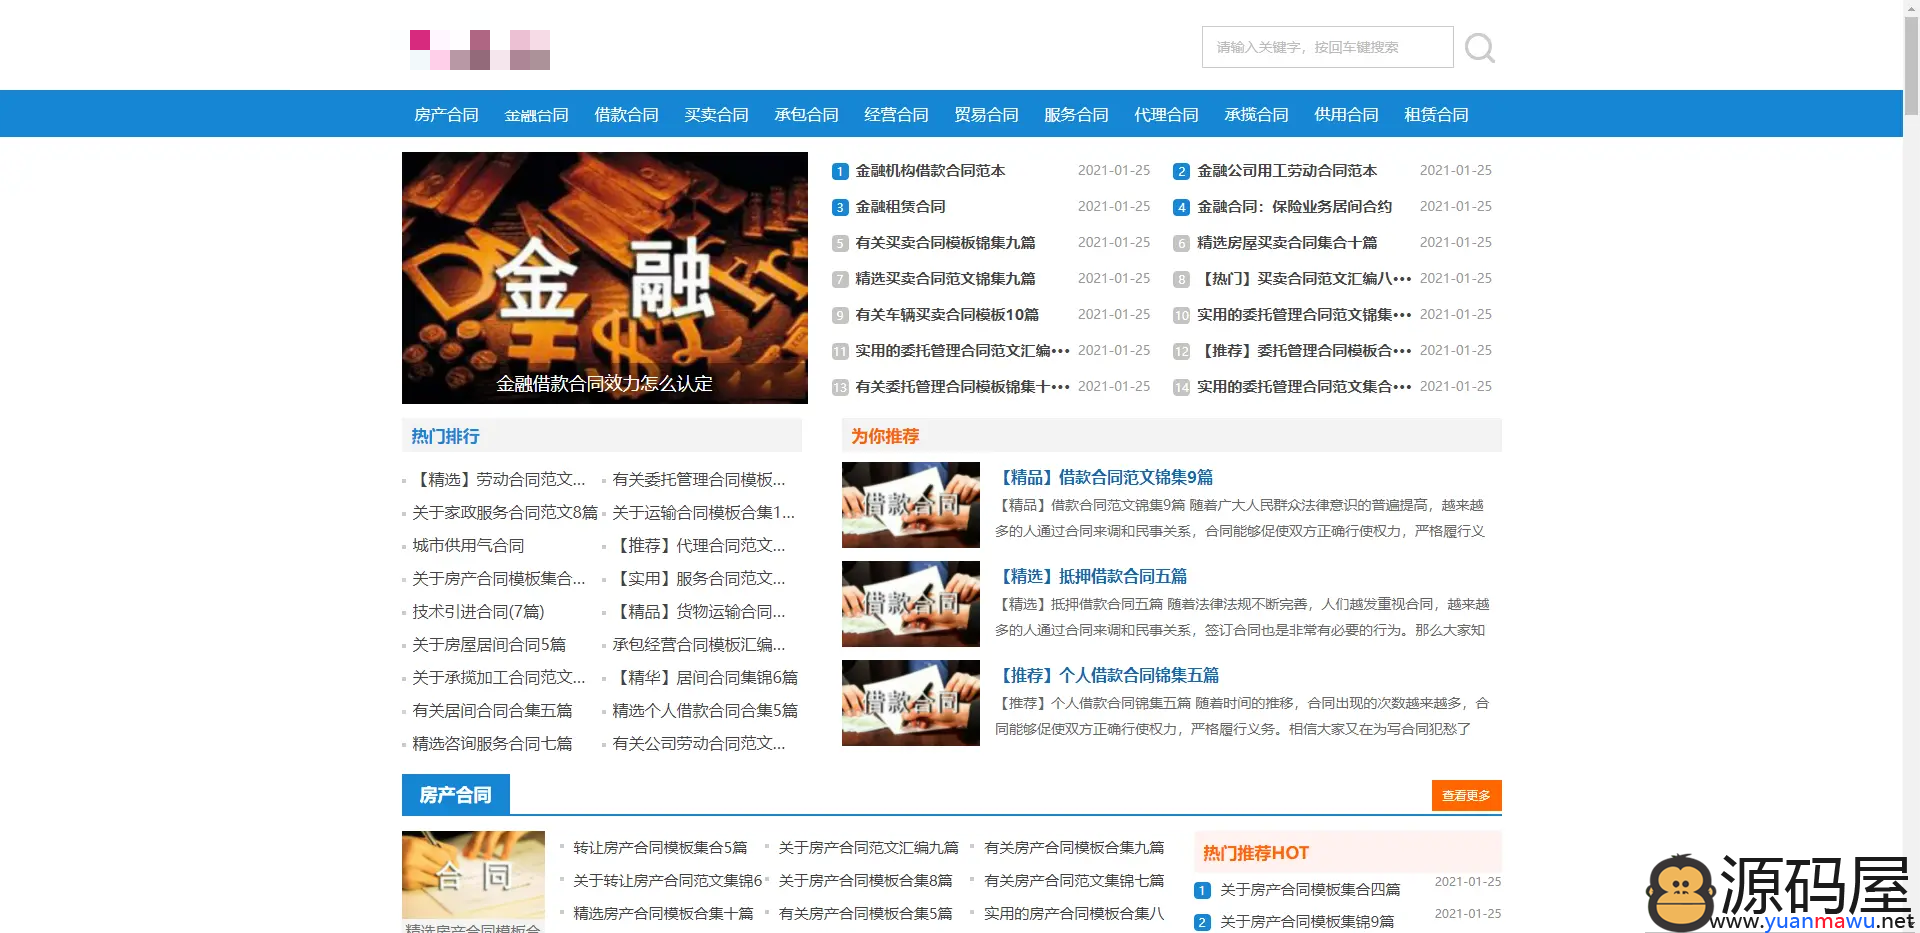Open hot recommendation 关于房产合同模板集锦9篇

pyautogui.click(x=1307, y=922)
